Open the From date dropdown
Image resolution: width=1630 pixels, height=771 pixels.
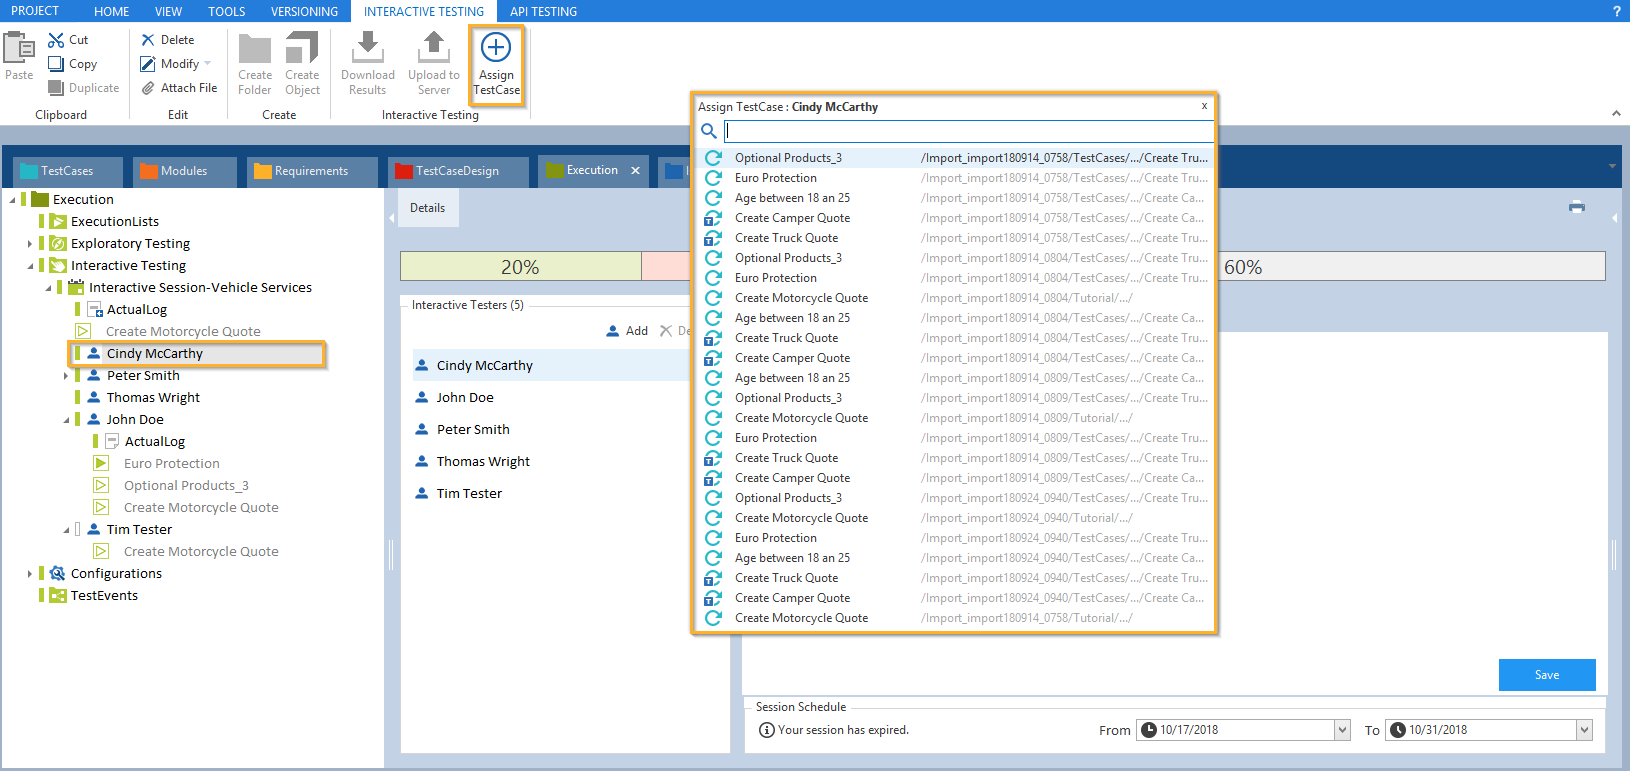point(1342,730)
